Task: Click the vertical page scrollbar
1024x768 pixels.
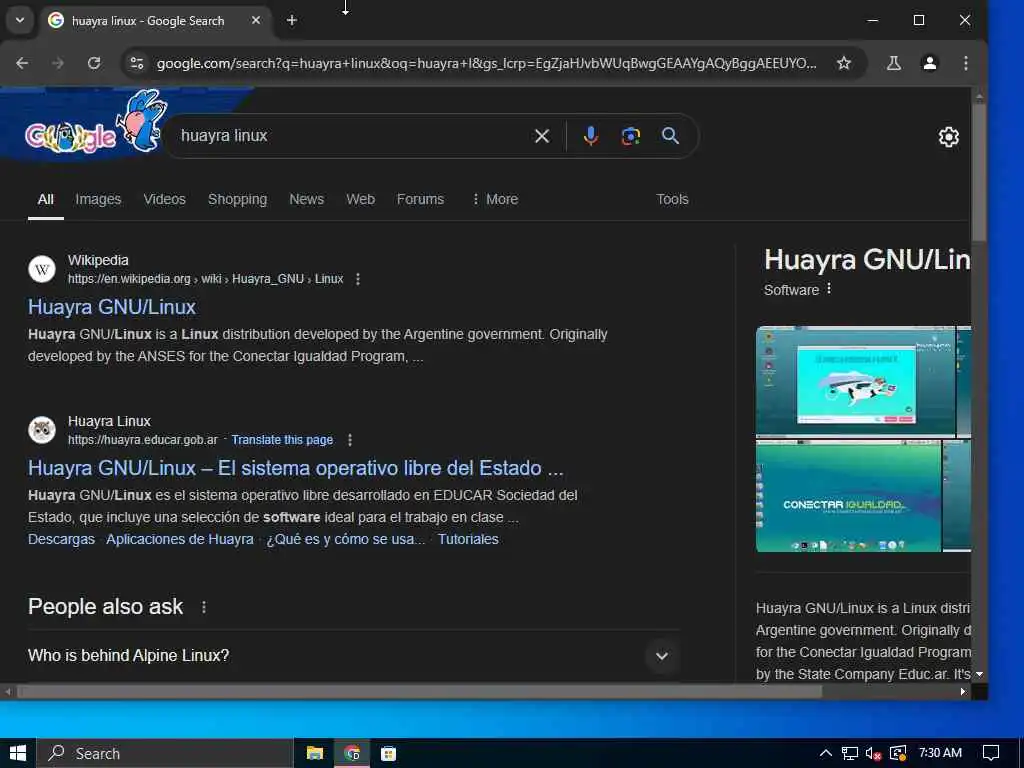Action: pos(978,173)
